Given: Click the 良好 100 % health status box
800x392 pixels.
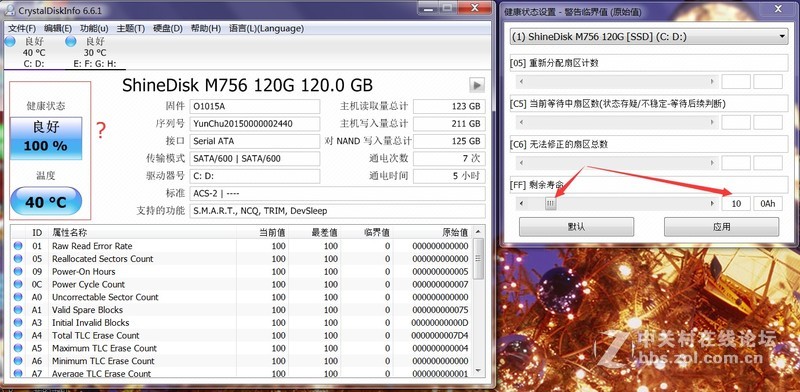Looking at the screenshot, I should [x=46, y=138].
